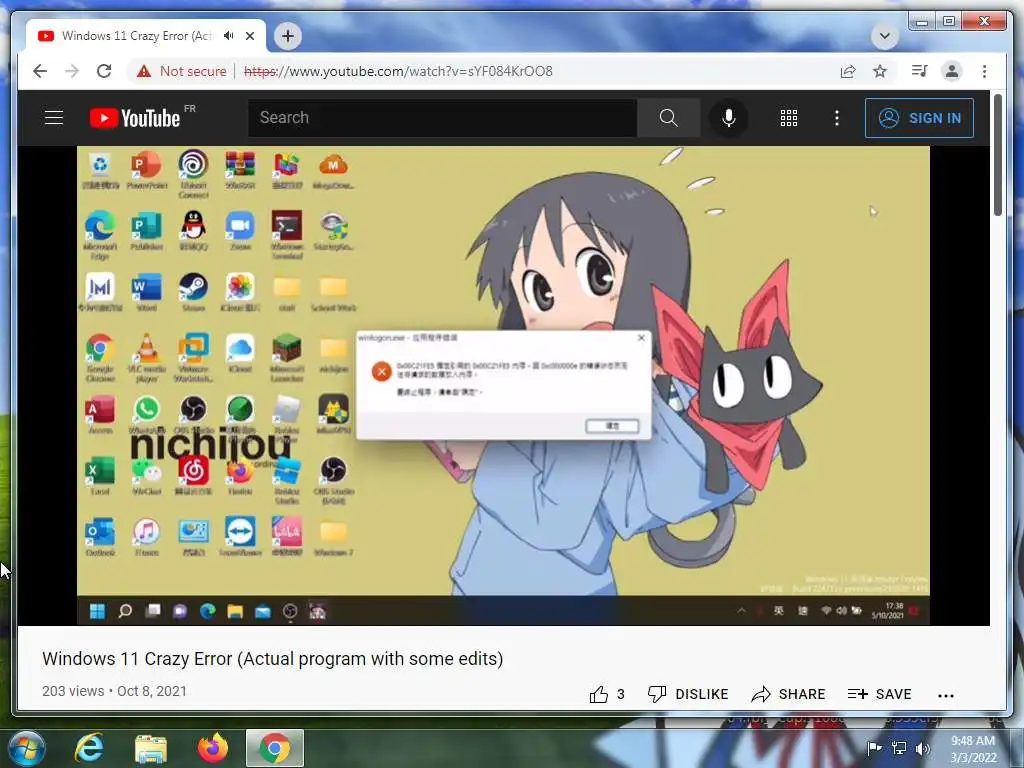Open YouTube settings three-dot menu
Screen dimensions: 1024x768
pos(837,118)
